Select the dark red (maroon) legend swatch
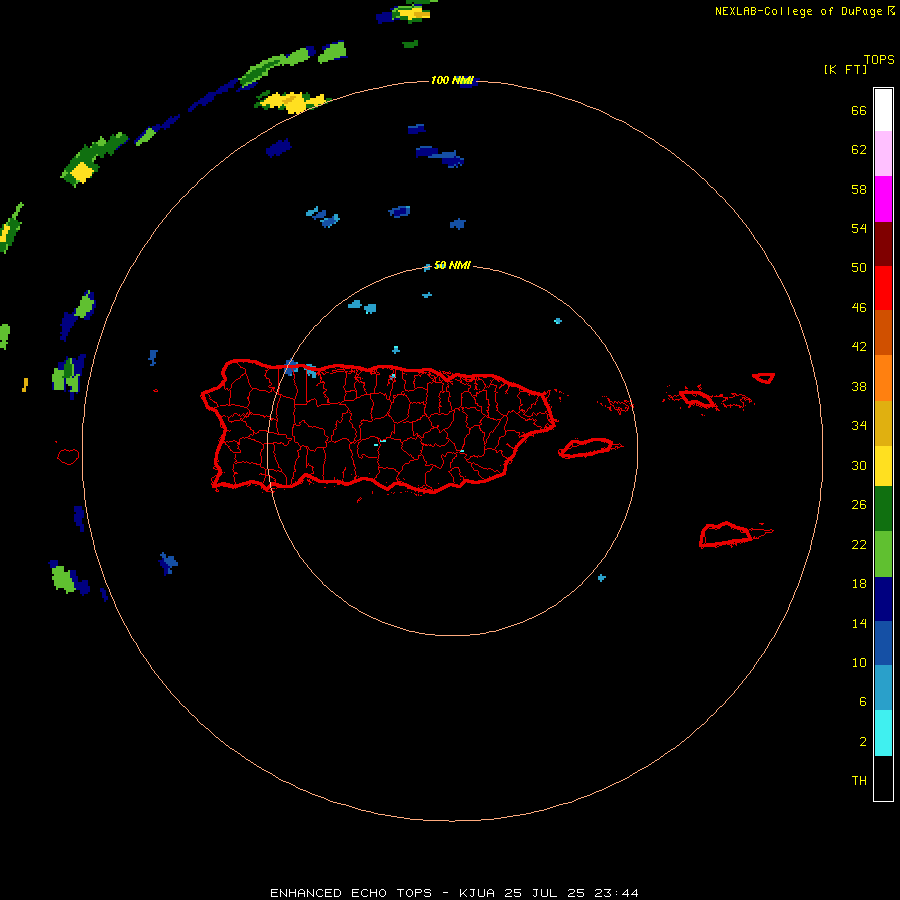The image size is (900, 900). point(883,243)
